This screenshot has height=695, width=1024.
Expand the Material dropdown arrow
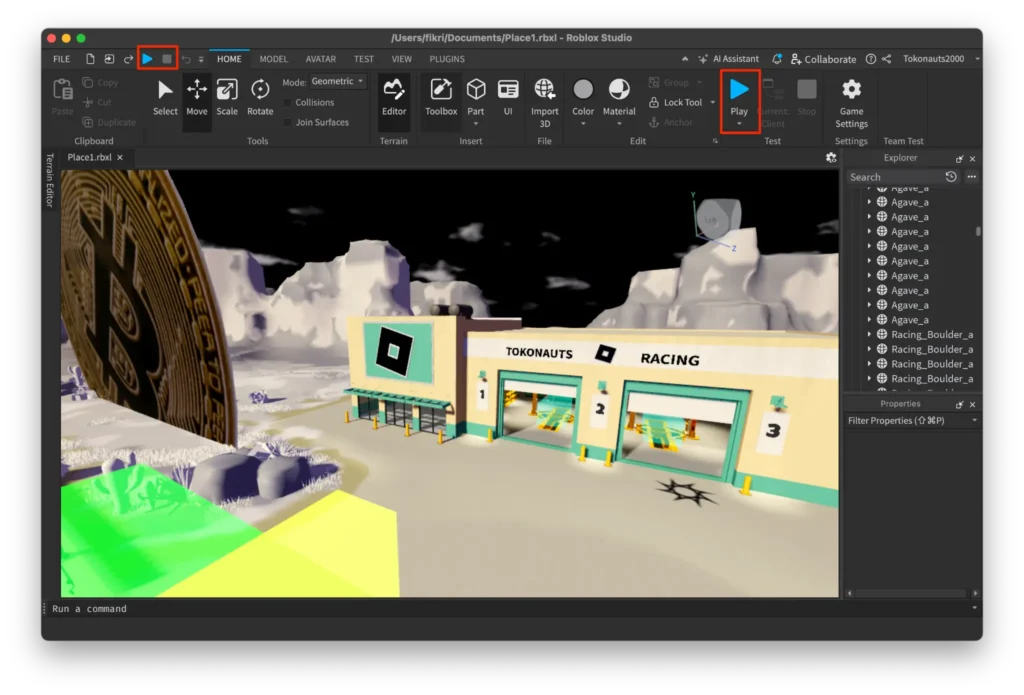619,123
